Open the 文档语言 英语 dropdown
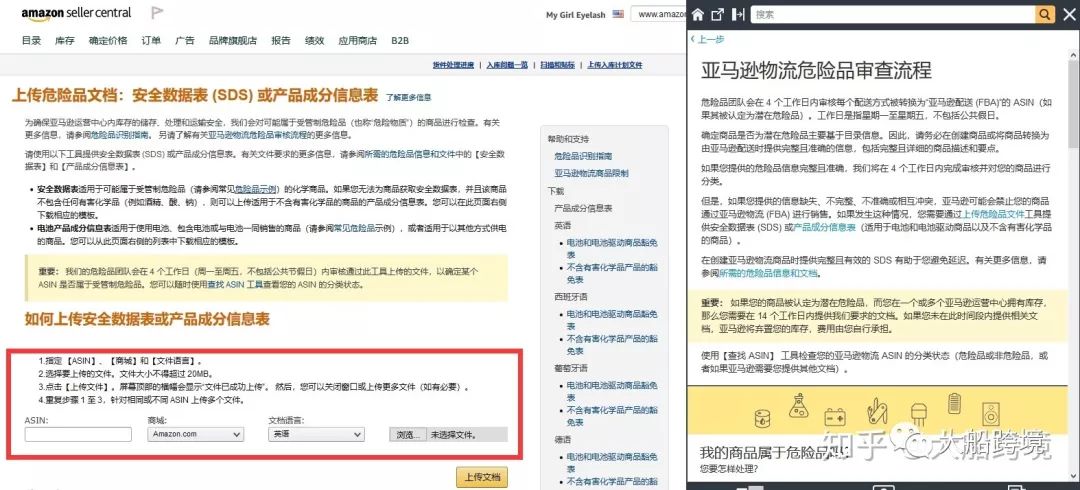The width and height of the screenshot is (1080, 490). click(x=316, y=434)
